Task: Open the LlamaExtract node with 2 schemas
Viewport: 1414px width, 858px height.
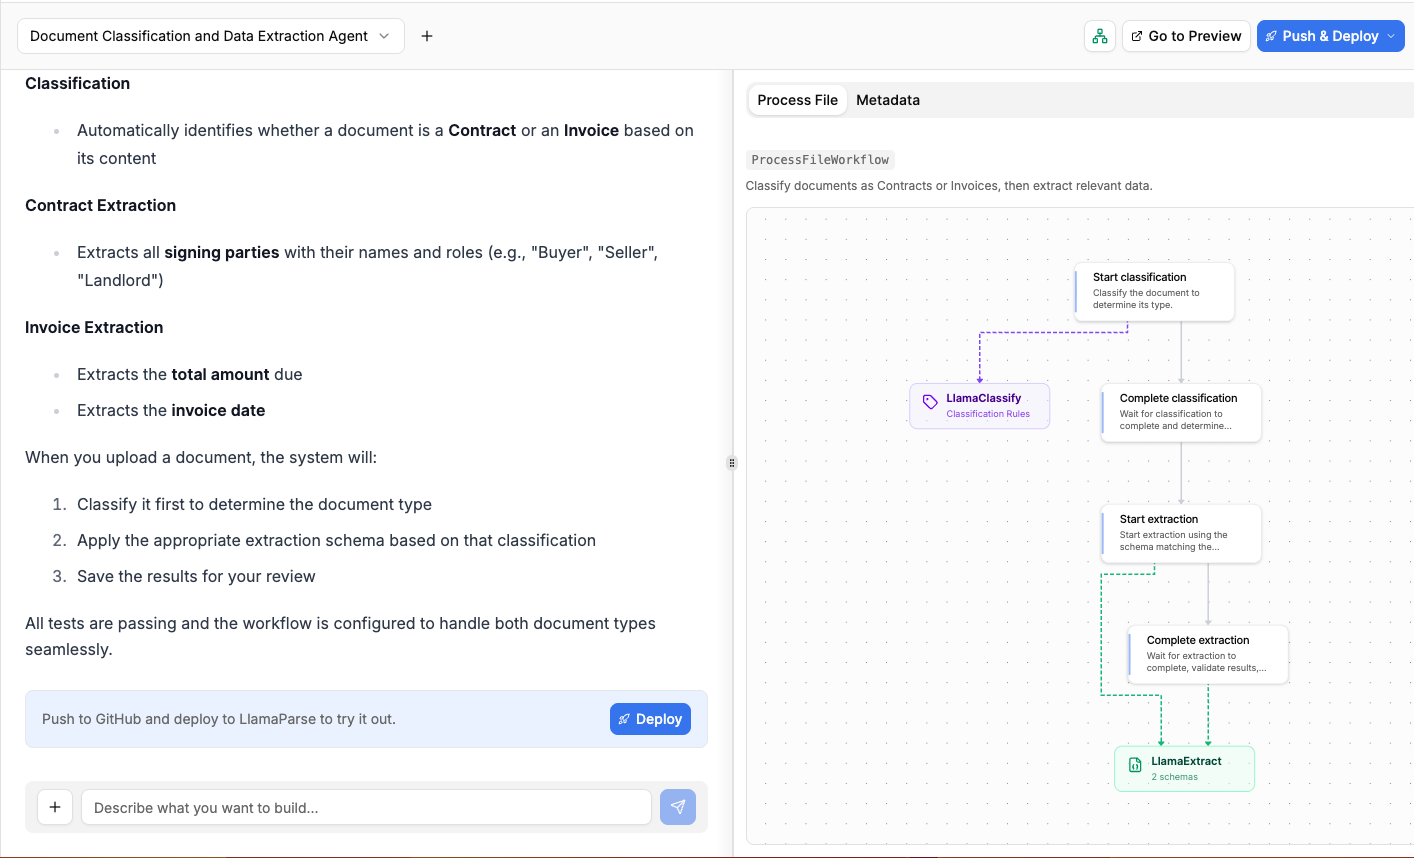Action: (1184, 768)
